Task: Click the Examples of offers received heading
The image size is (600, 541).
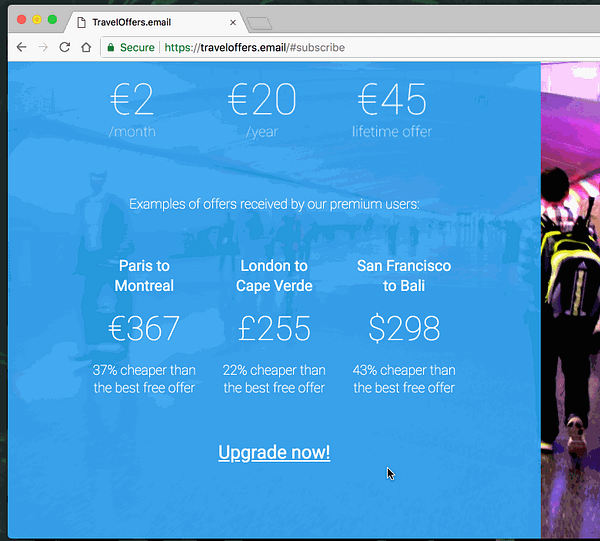Action: point(274,204)
